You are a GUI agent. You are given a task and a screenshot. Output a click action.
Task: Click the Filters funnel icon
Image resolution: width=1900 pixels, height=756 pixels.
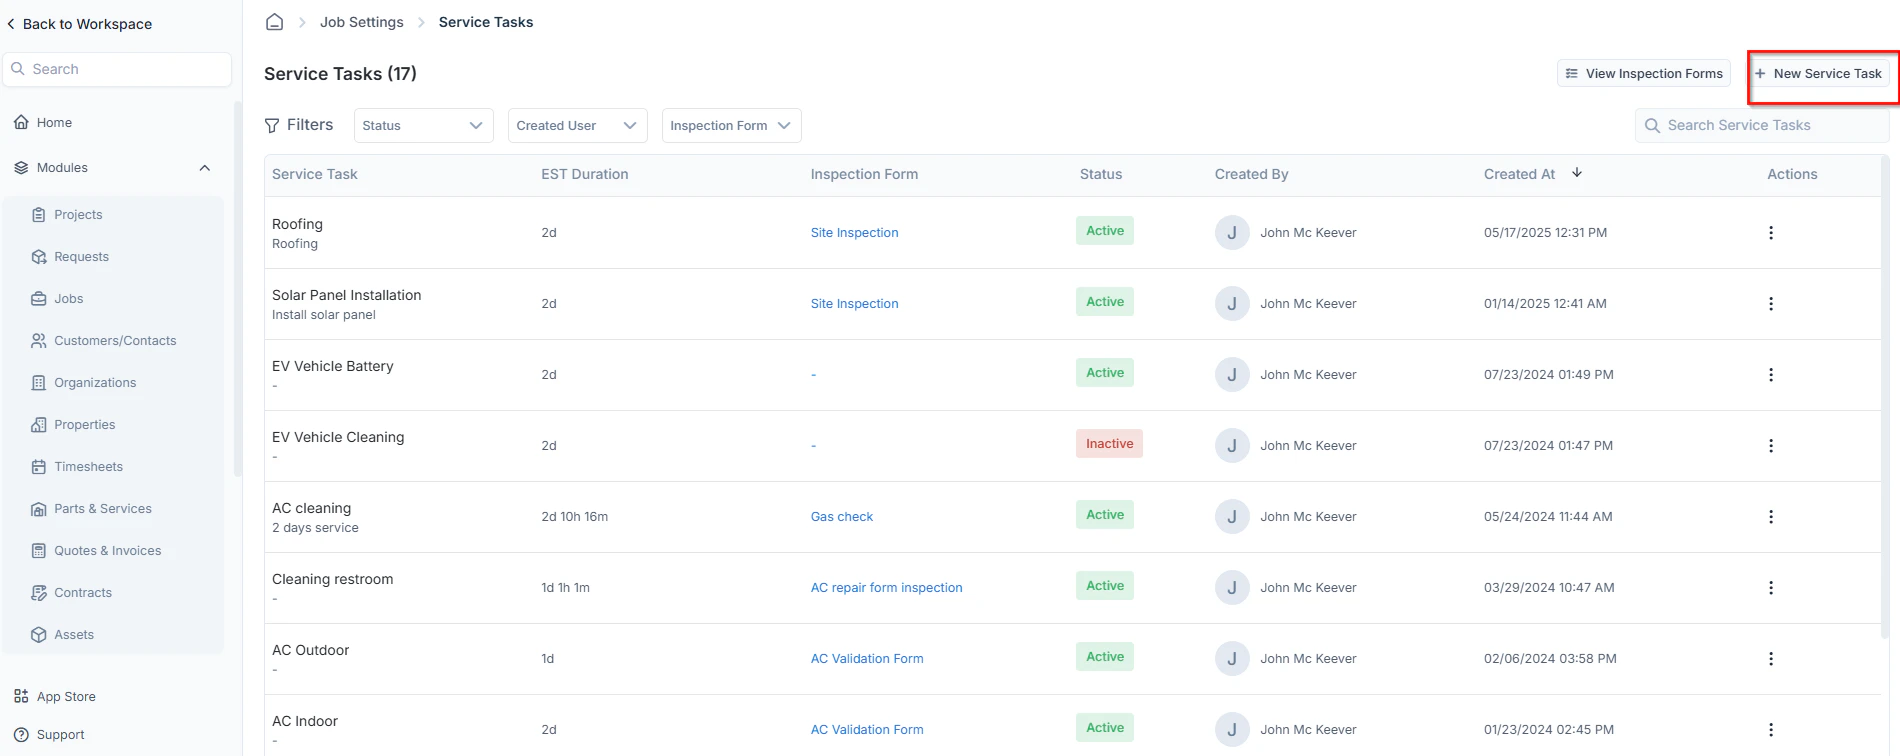point(272,125)
